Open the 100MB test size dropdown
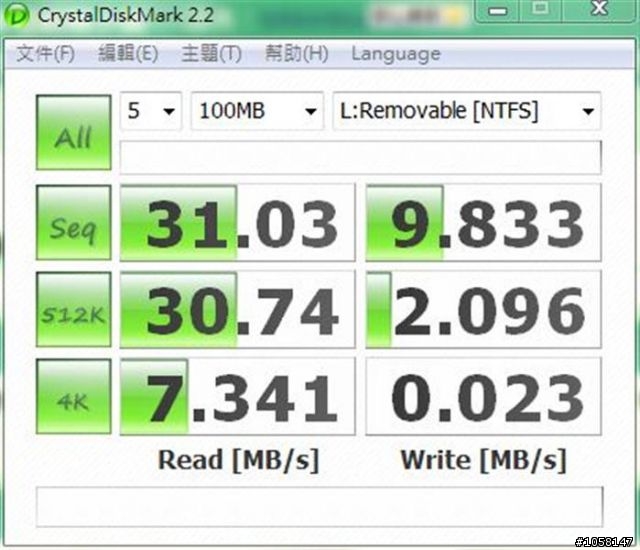The height and width of the screenshot is (550, 640). click(257, 111)
